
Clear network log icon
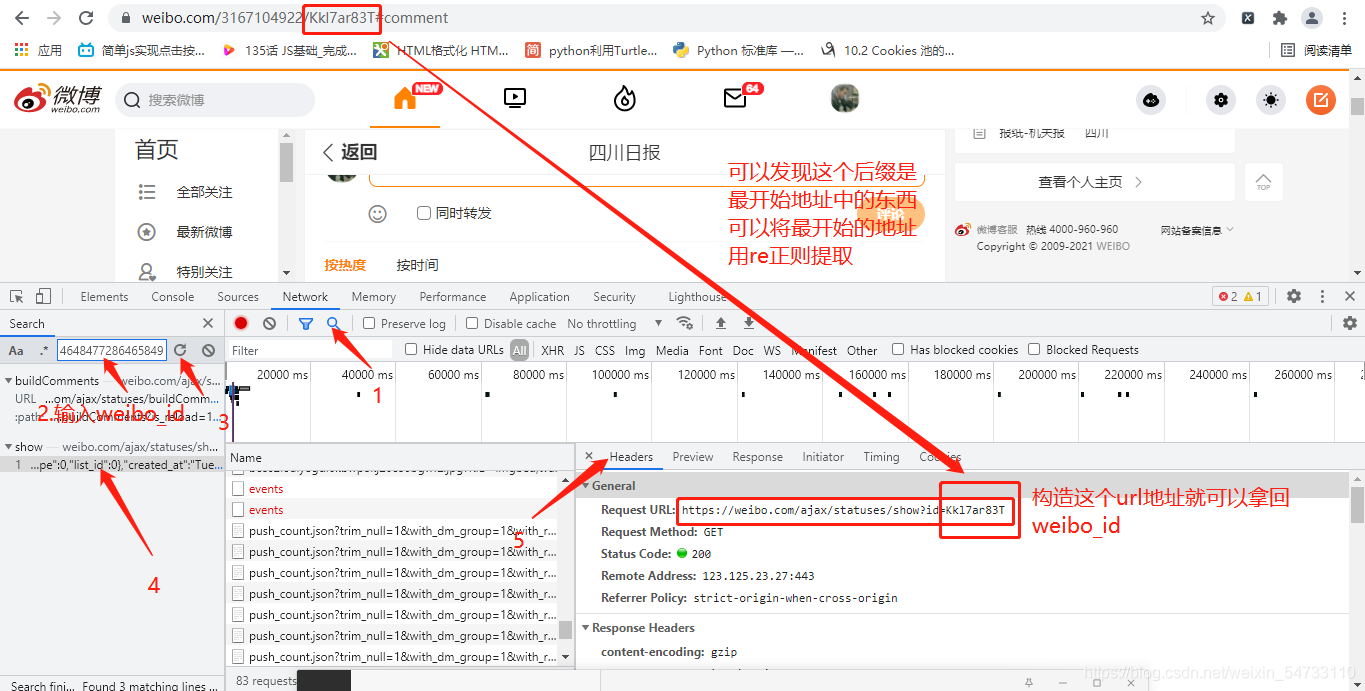point(269,323)
